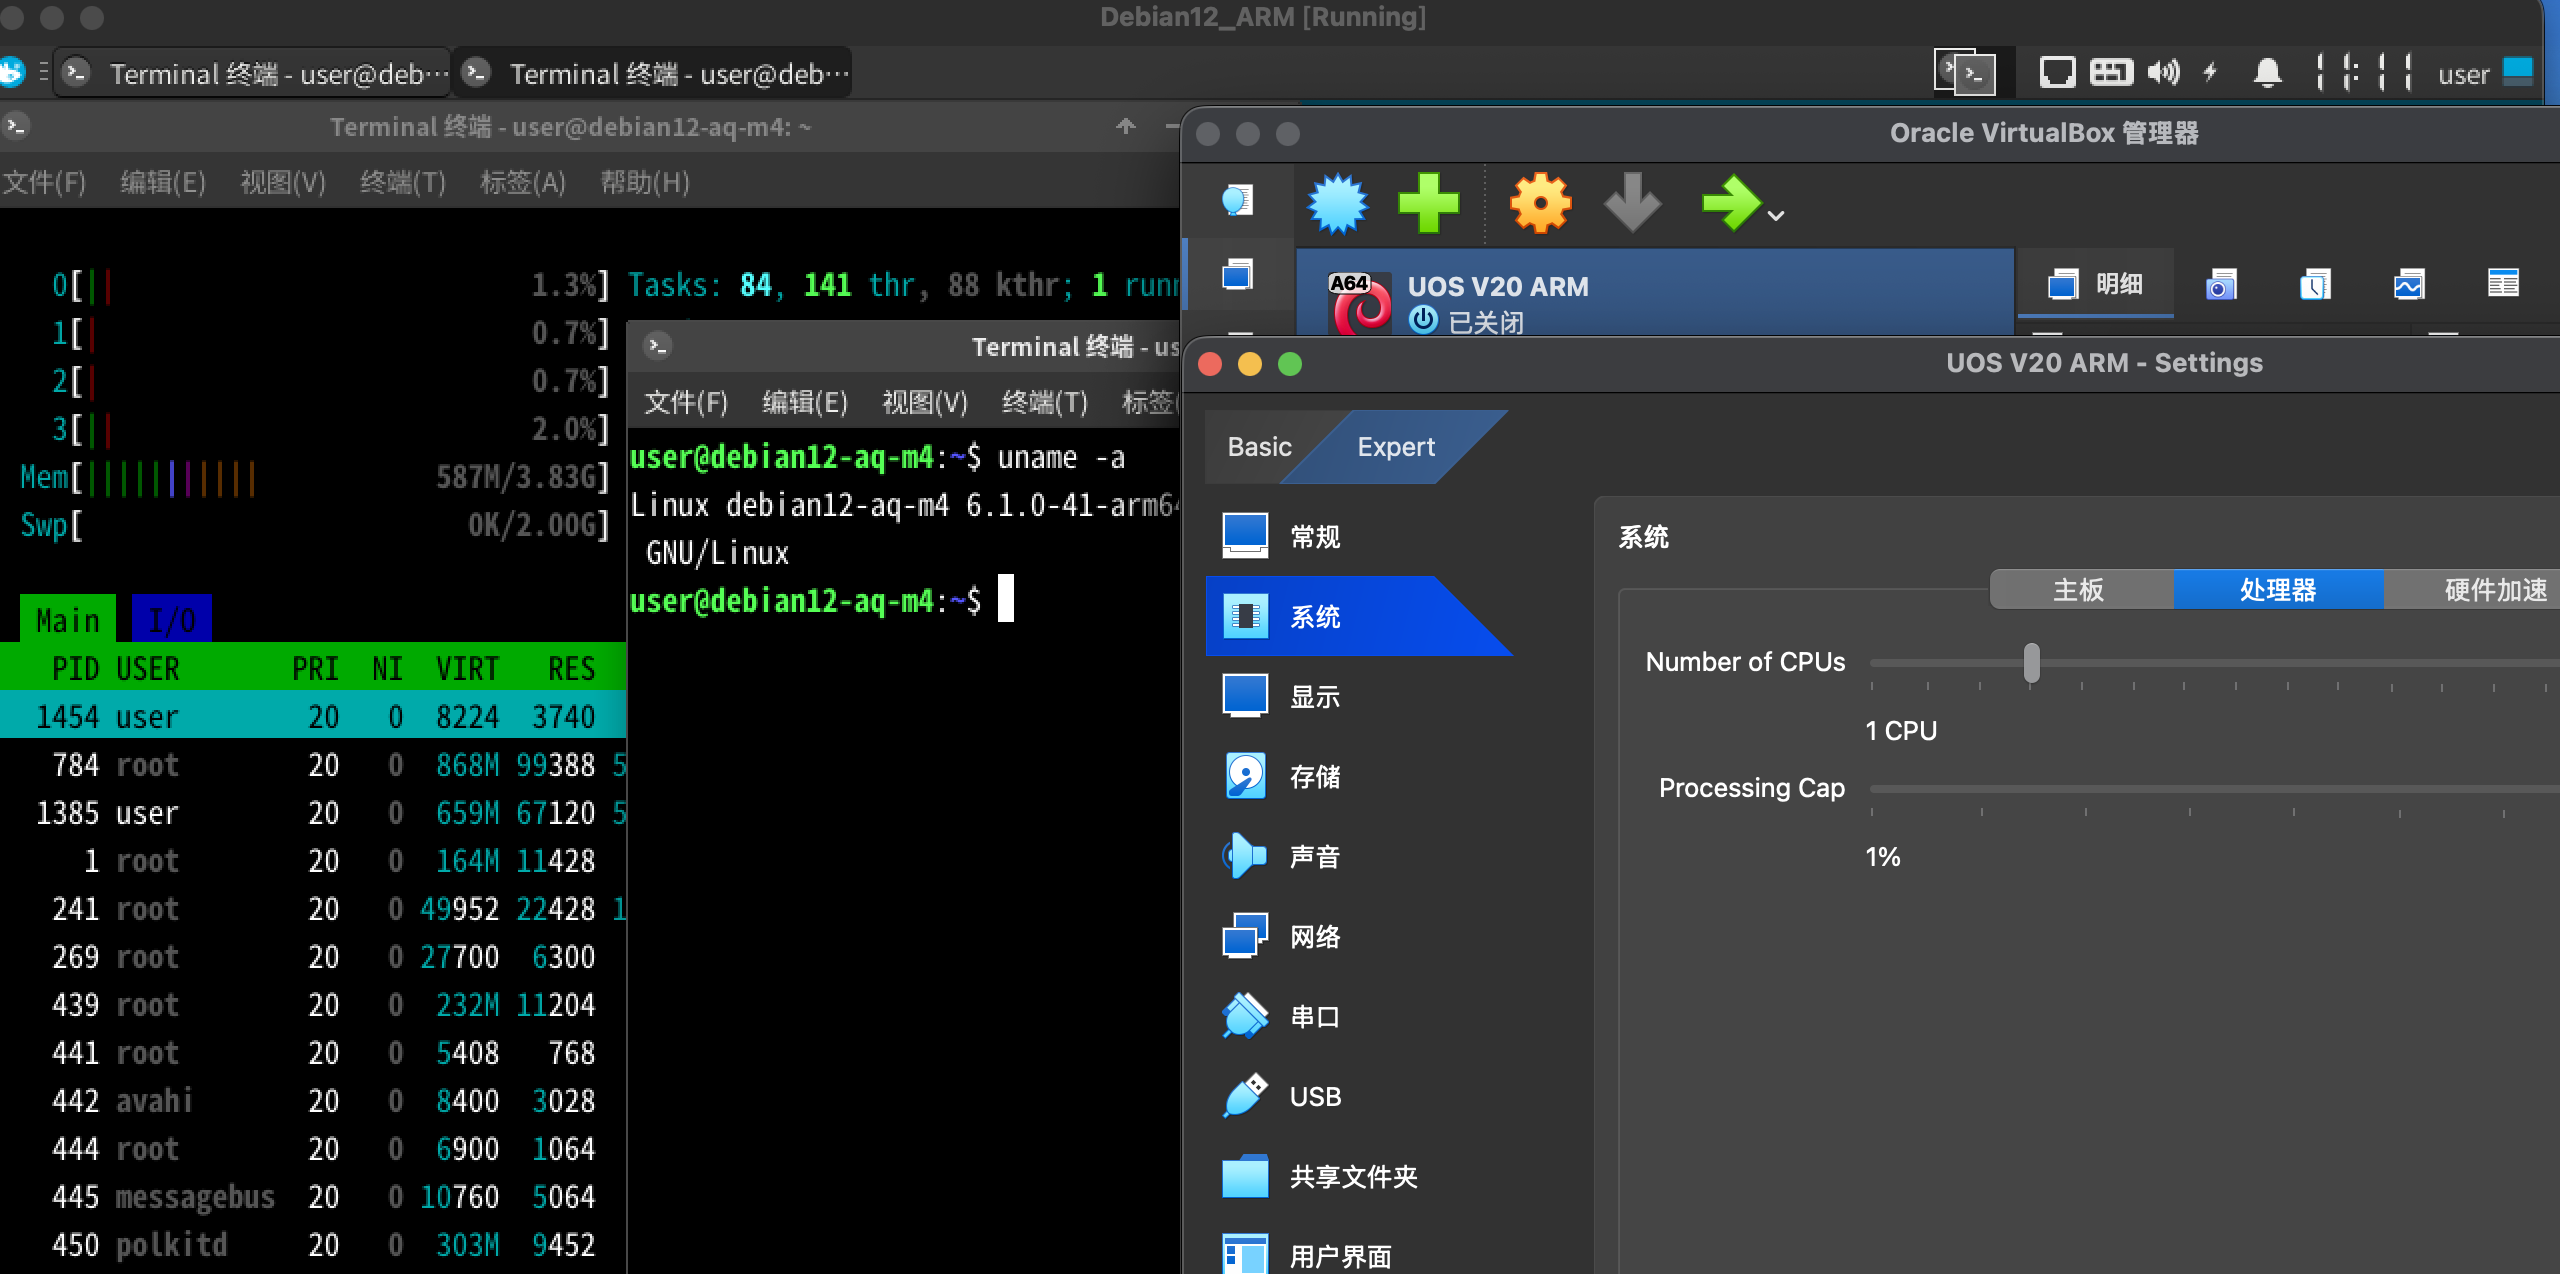The width and height of the screenshot is (2560, 1274).
Task: Expand the Start button dropdown arrow
Action: pos(1776,215)
